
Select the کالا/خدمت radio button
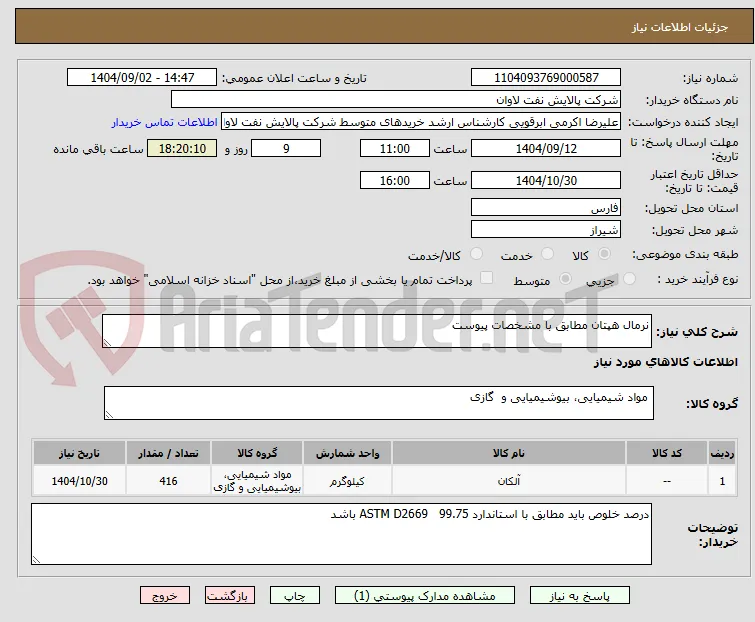pyautogui.click(x=476, y=254)
